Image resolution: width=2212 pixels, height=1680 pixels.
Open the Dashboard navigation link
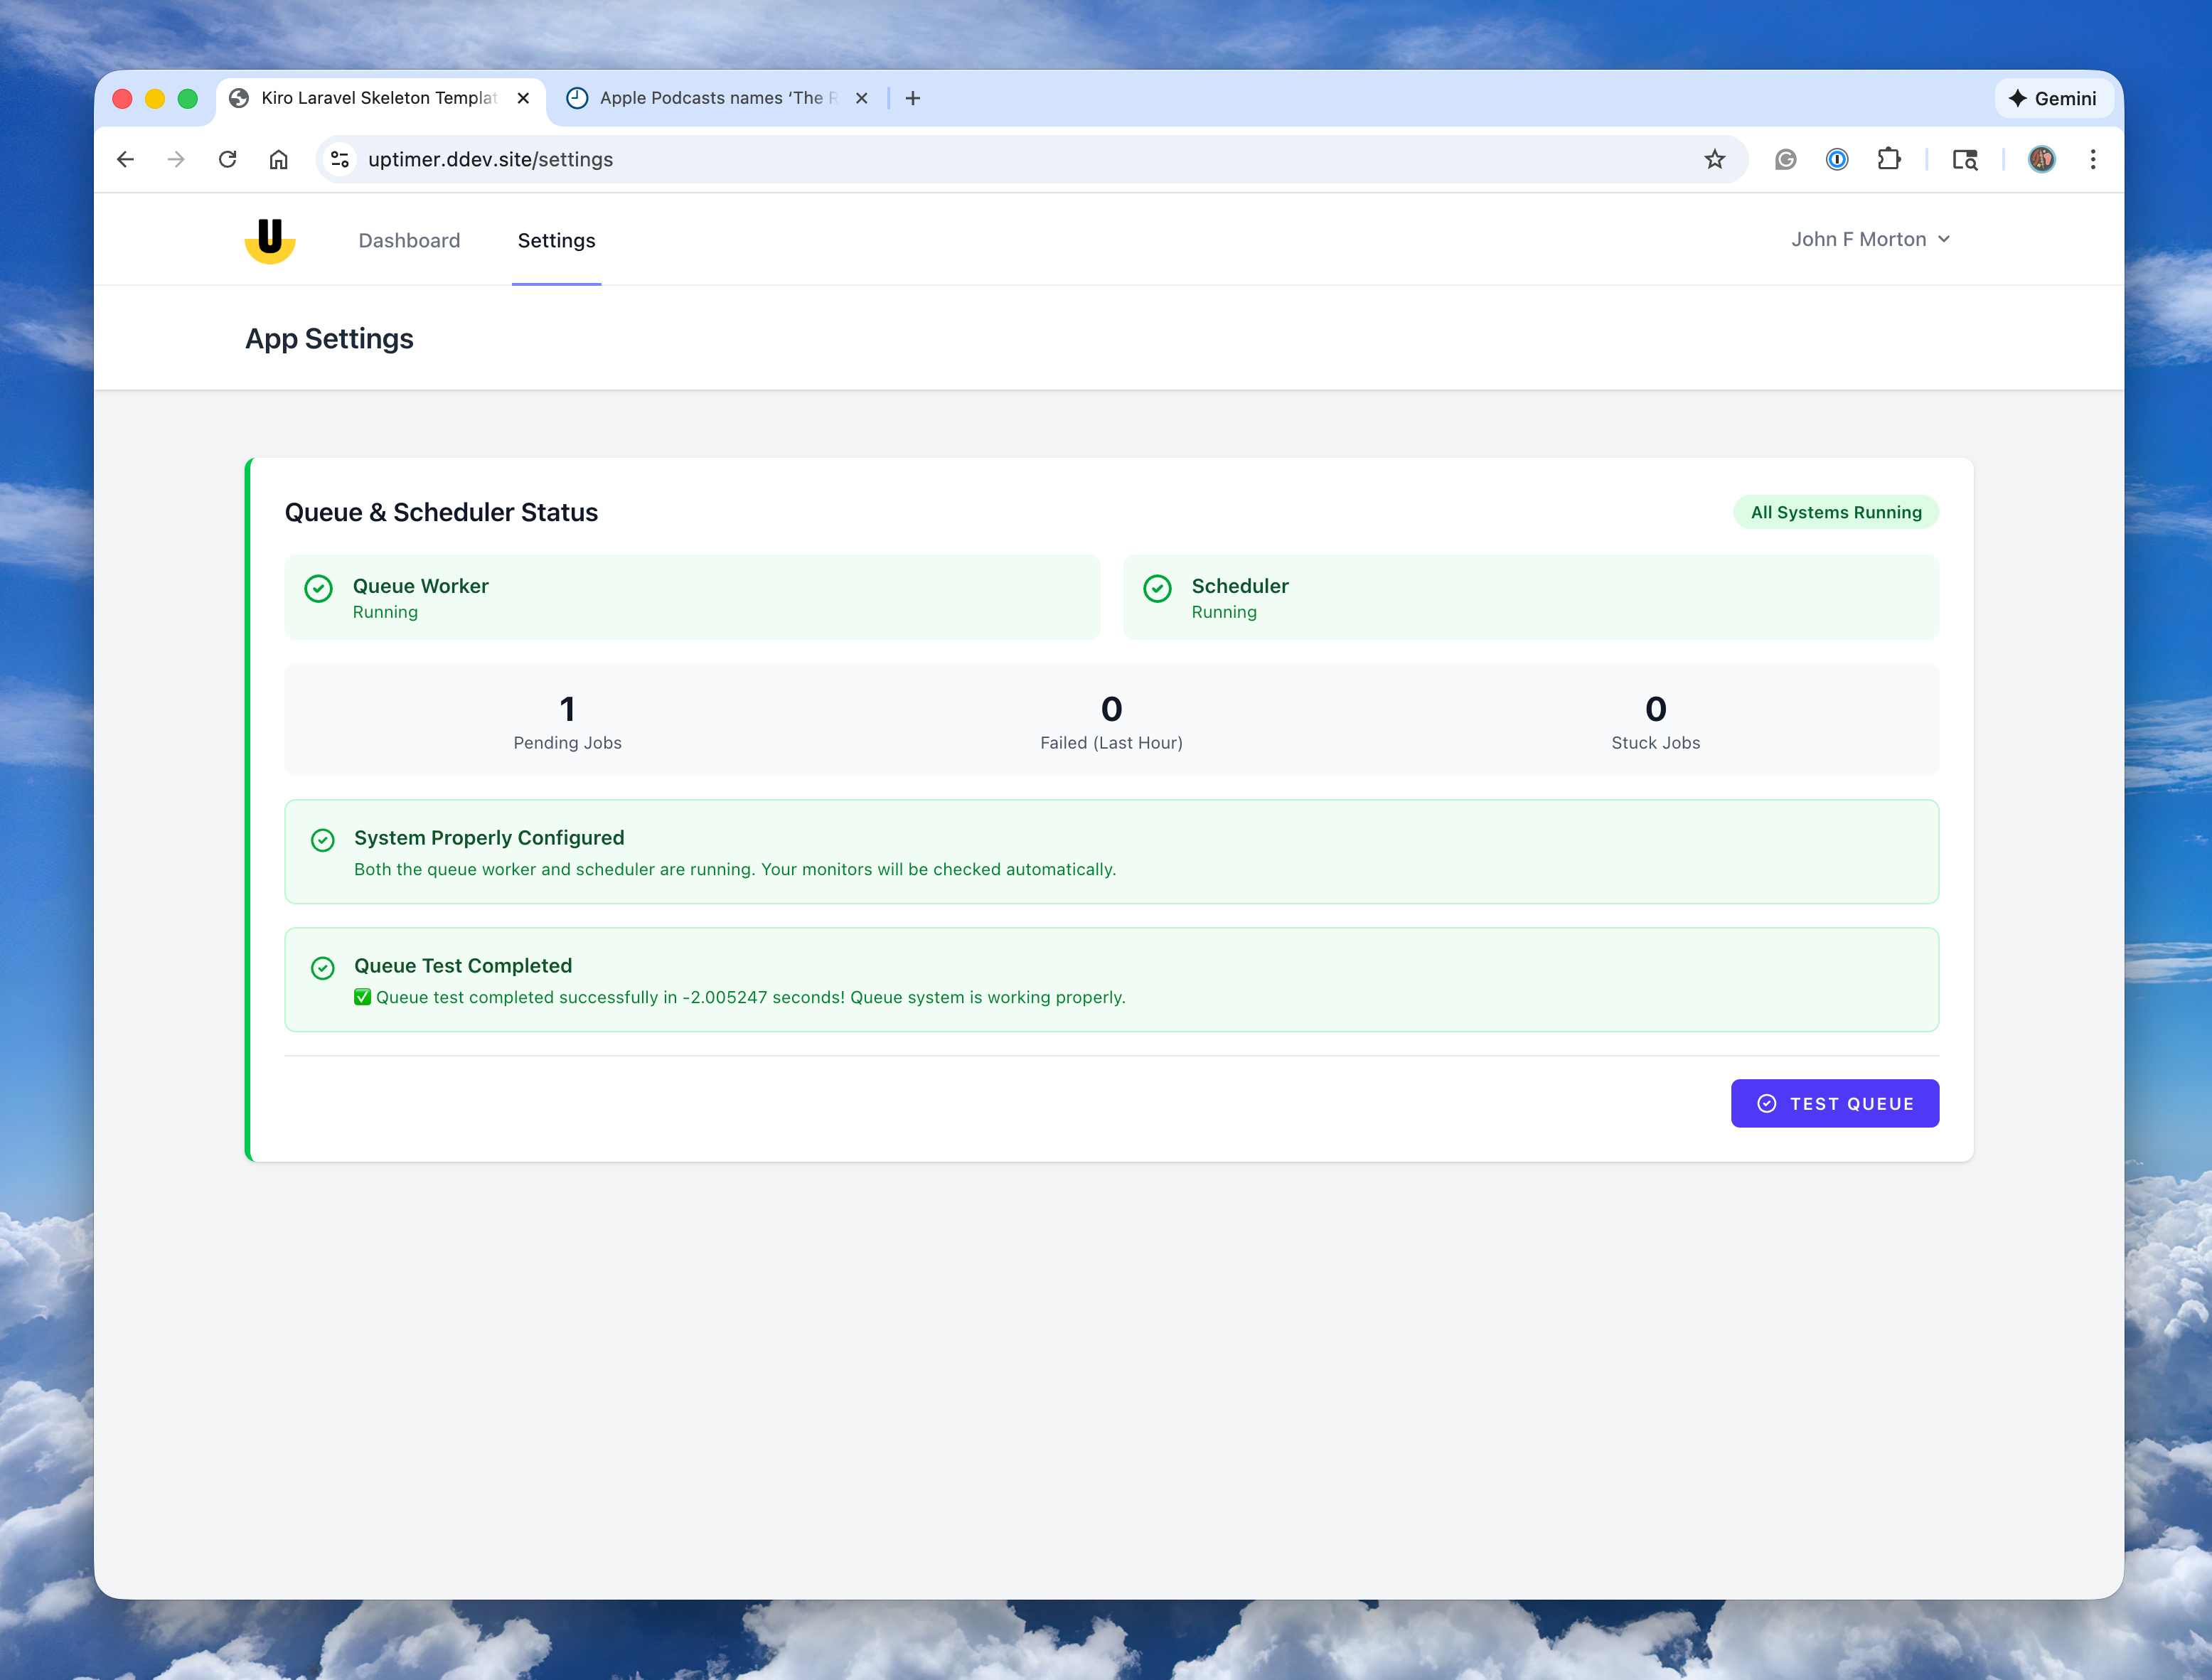(x=409, y=240)
